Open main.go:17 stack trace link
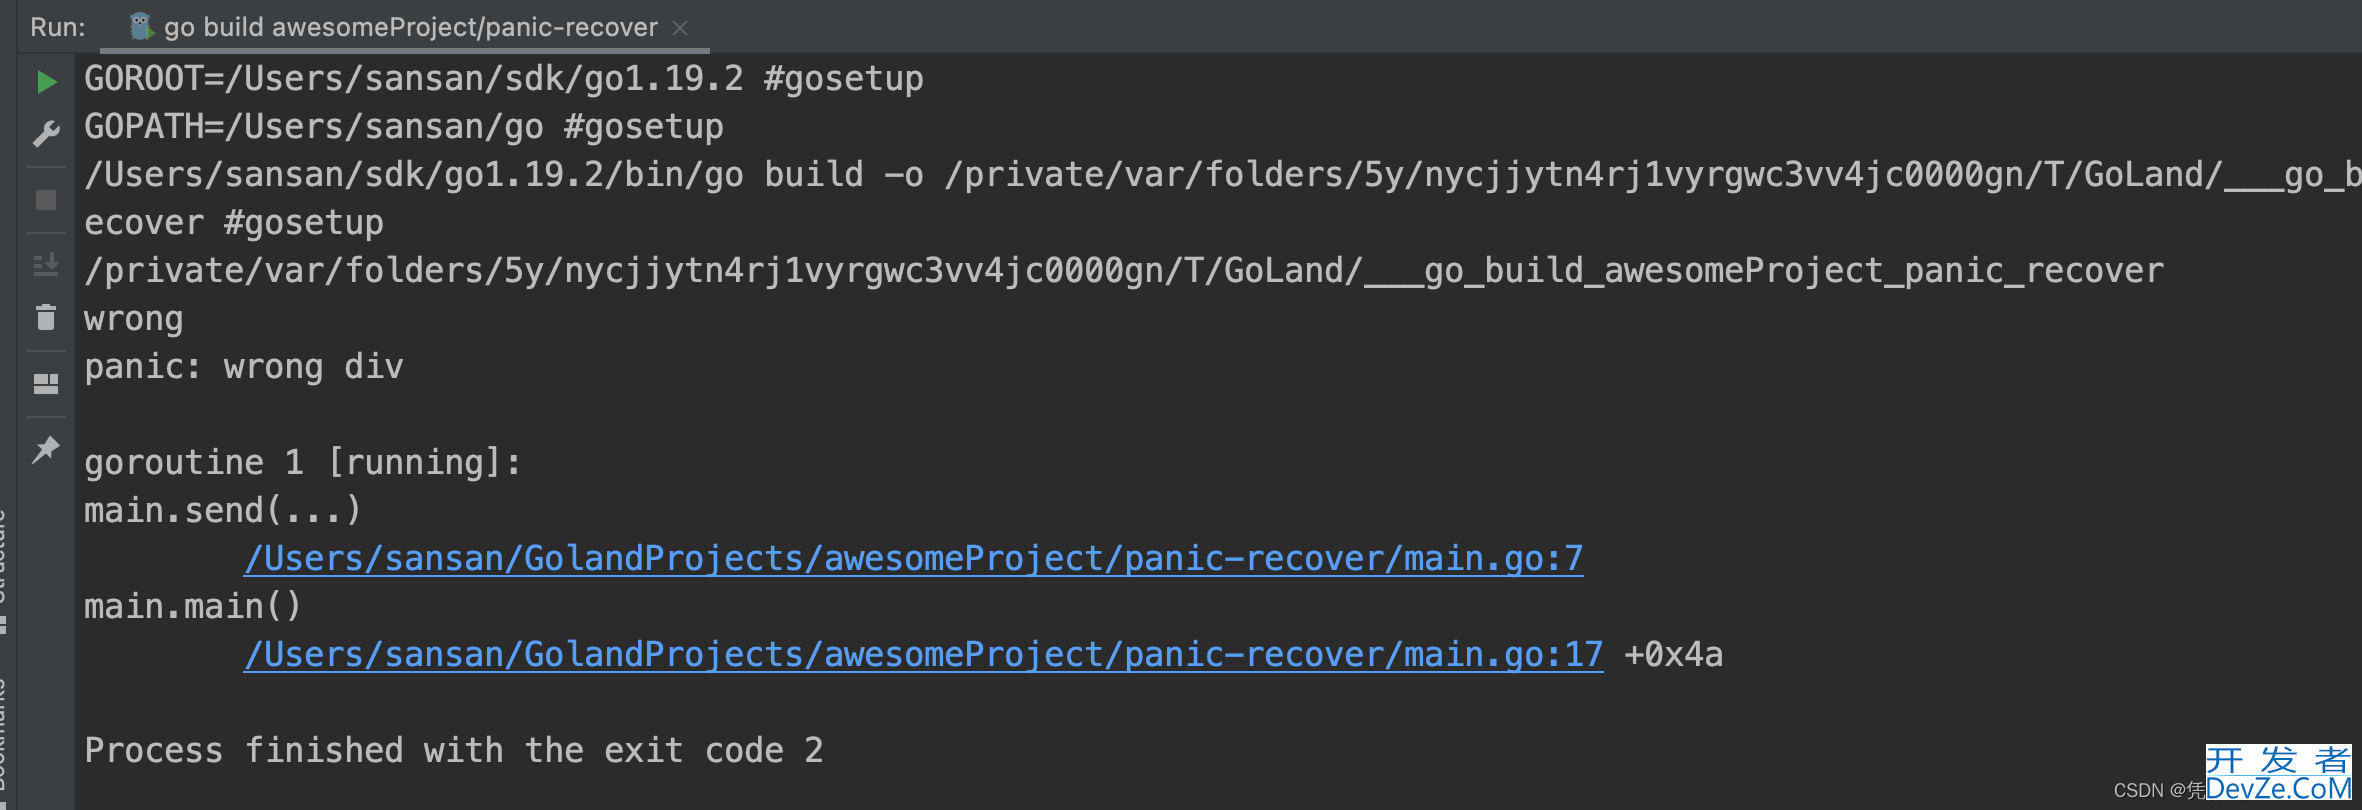 [x=923, y=655]
